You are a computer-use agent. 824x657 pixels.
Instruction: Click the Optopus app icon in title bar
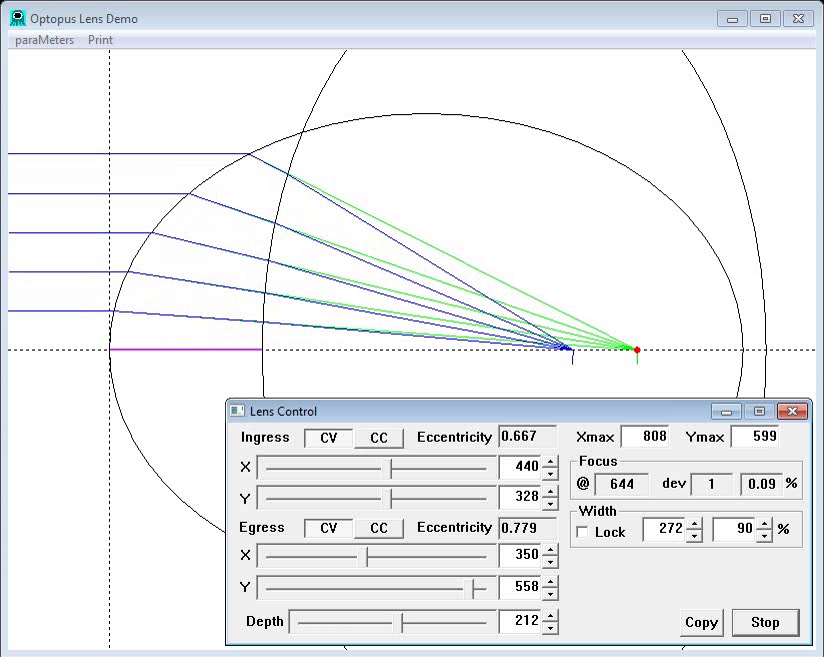point(18,18)
